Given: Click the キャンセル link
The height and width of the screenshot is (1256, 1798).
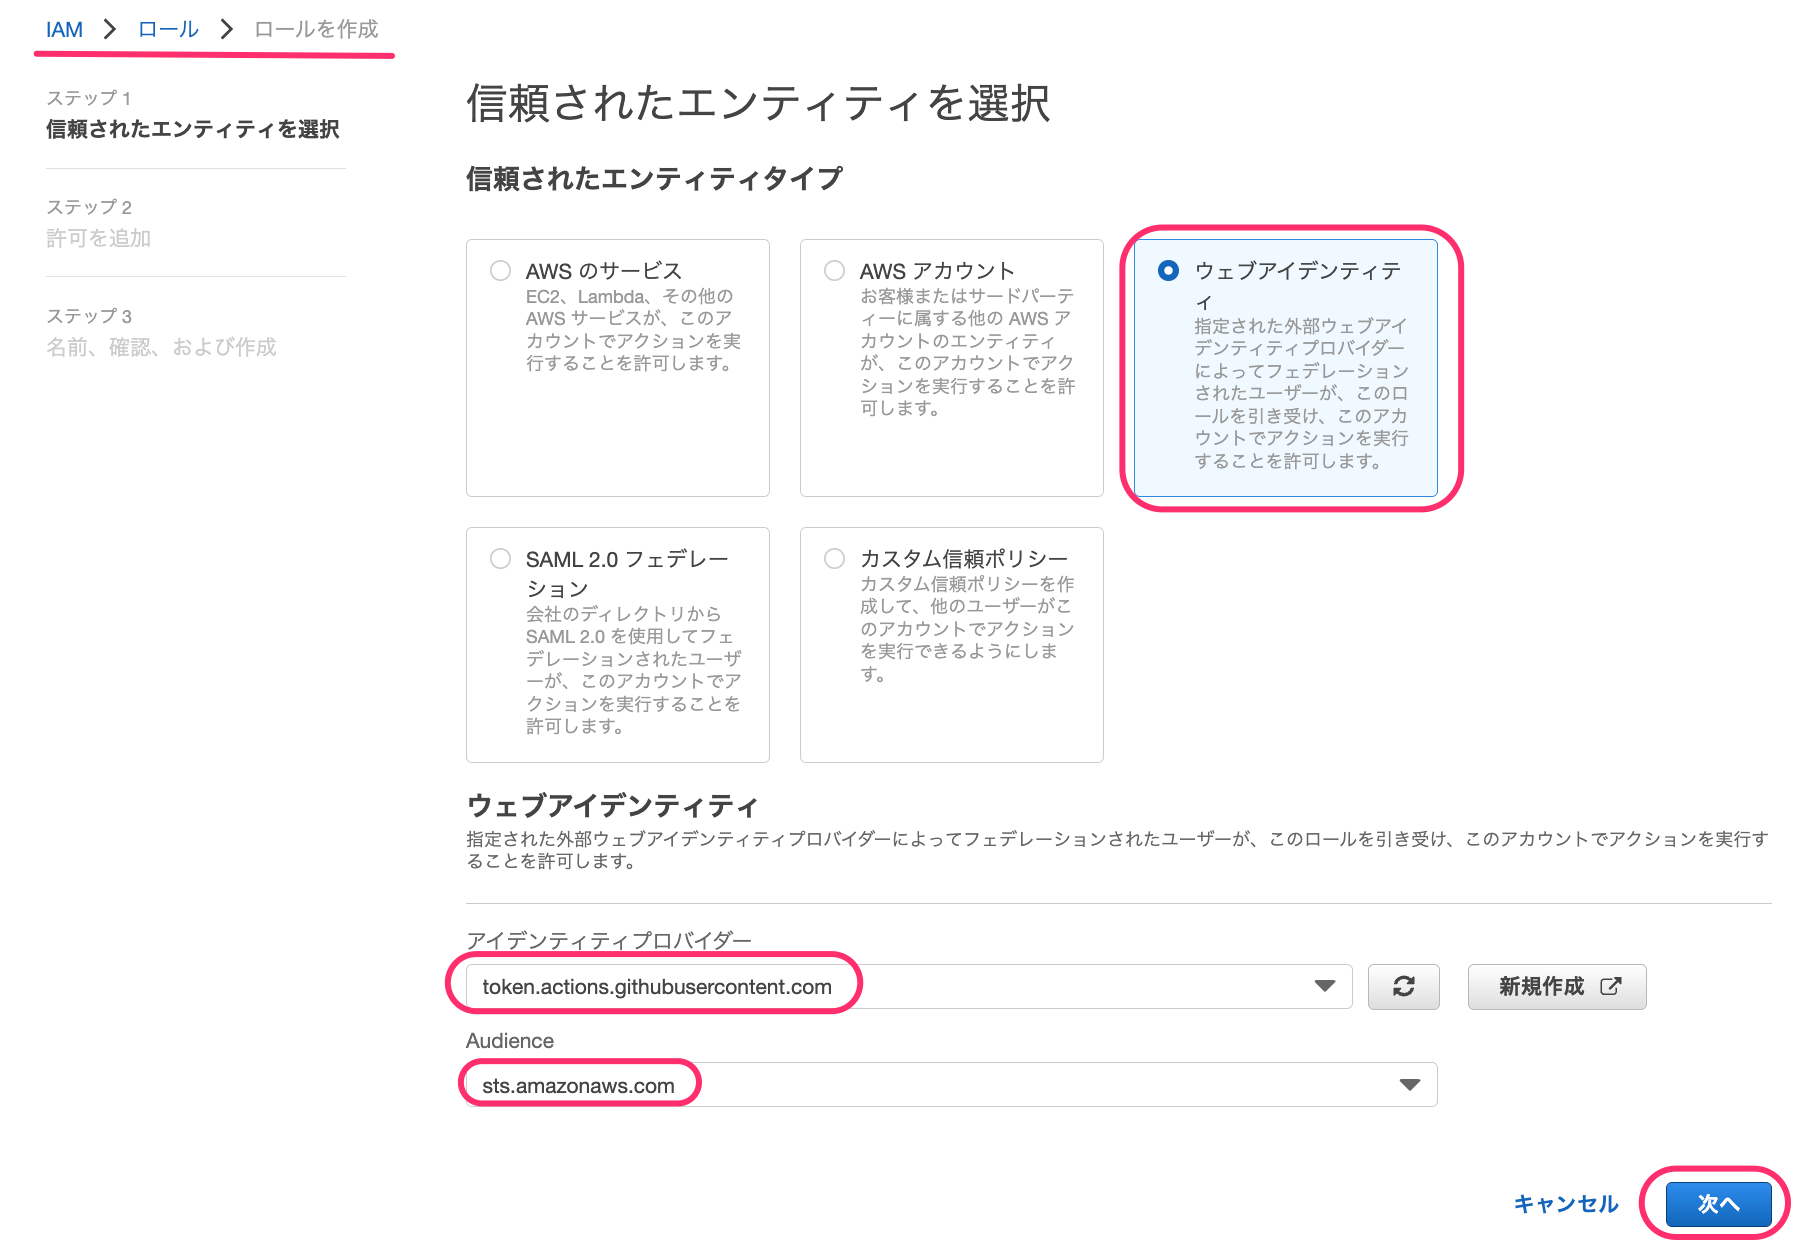Looking at the screenshot, I should click(x=1566, y=1204).
